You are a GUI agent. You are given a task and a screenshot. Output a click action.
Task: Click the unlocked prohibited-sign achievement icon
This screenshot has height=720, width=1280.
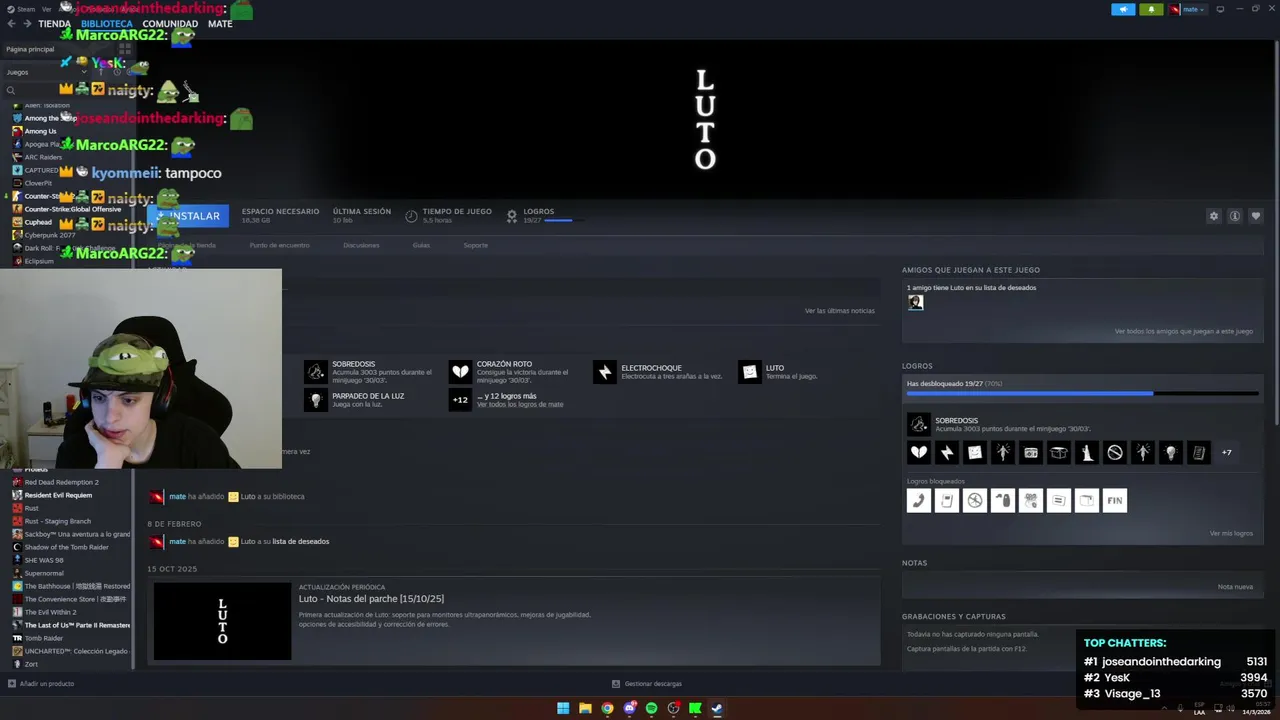coord(1115,452)
